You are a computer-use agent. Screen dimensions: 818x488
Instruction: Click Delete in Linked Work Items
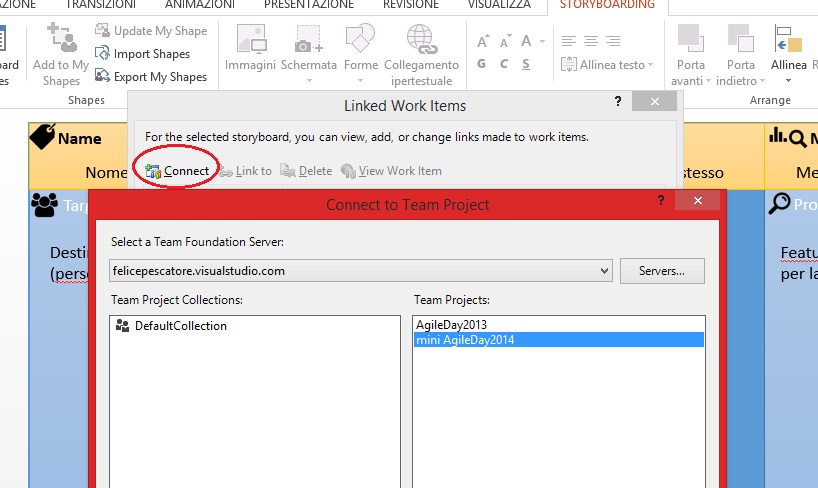point(306,171)
